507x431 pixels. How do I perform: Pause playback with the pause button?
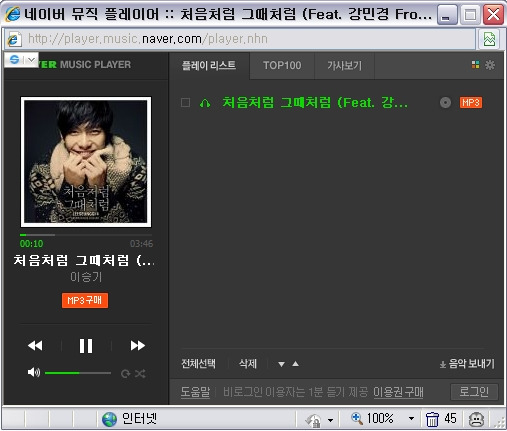86,346
